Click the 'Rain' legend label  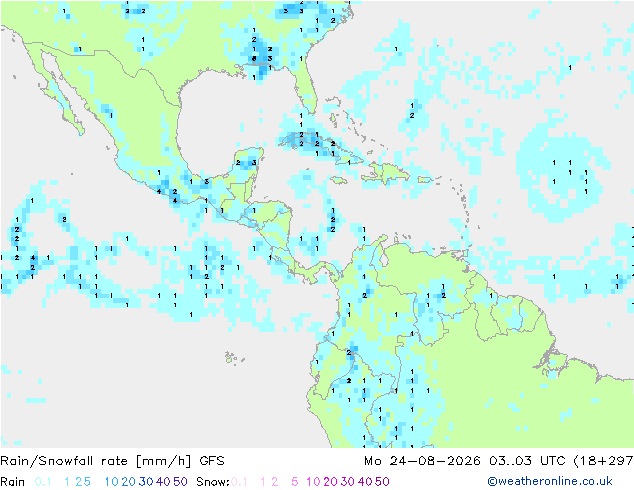13,482
